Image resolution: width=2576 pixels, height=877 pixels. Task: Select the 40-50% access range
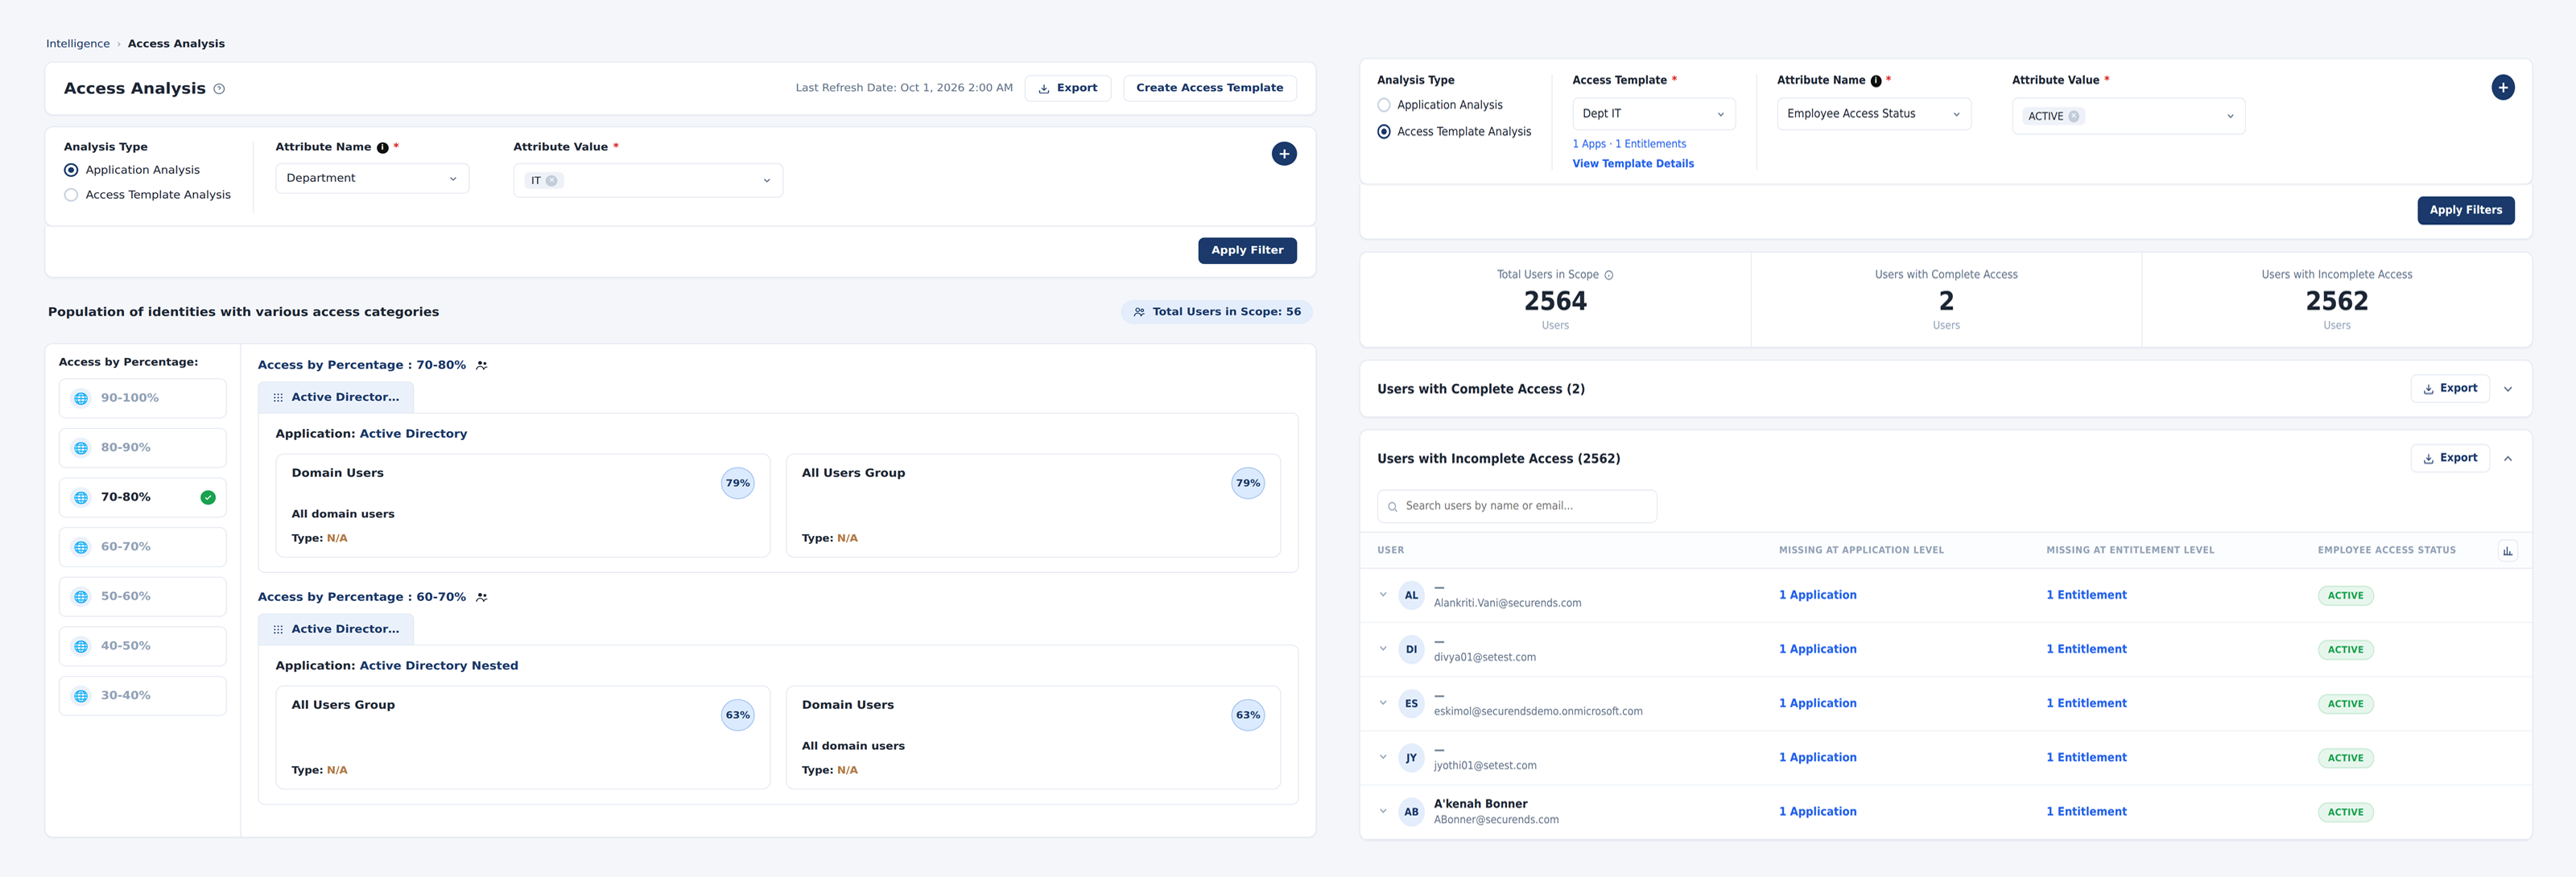tap(143, 646)
